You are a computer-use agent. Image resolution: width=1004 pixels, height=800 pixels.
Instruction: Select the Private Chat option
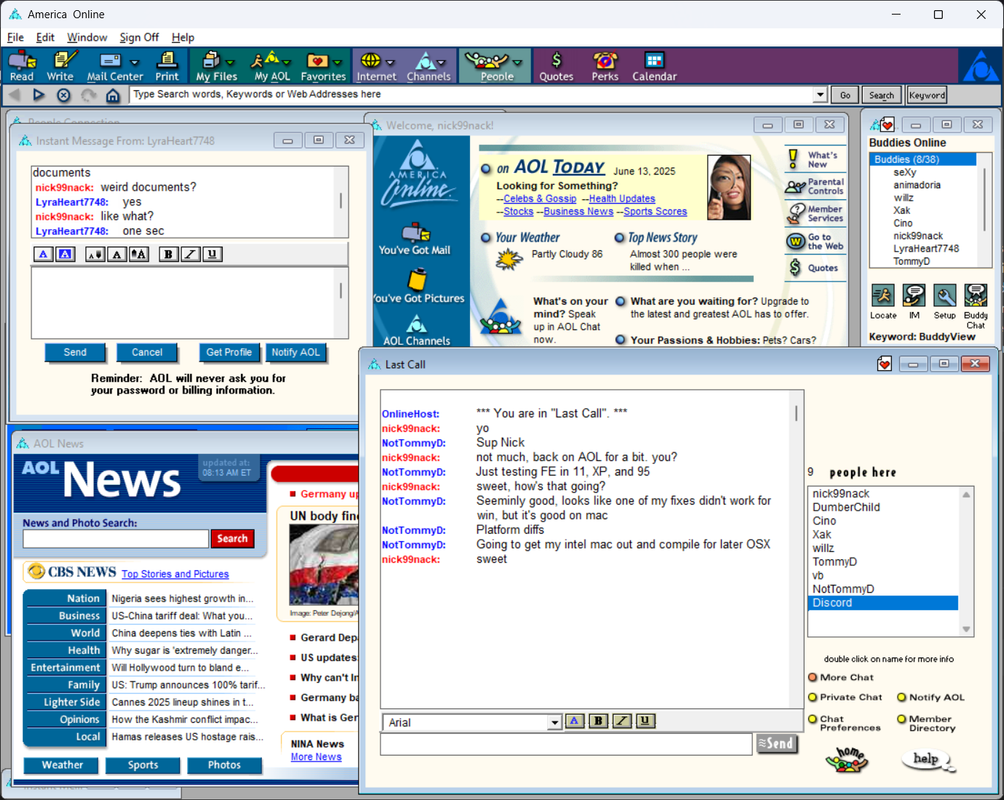coord(845,698)
